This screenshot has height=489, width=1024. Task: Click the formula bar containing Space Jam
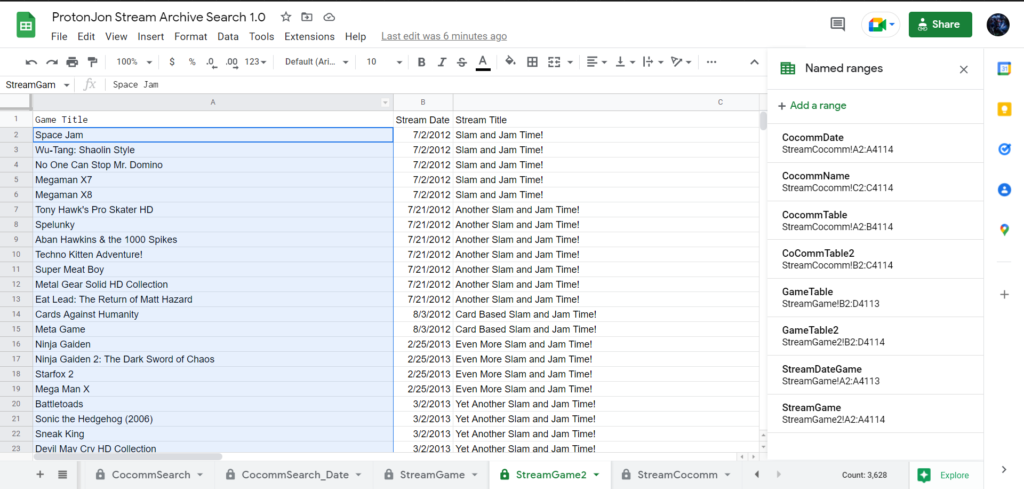(x=434, y=85)
